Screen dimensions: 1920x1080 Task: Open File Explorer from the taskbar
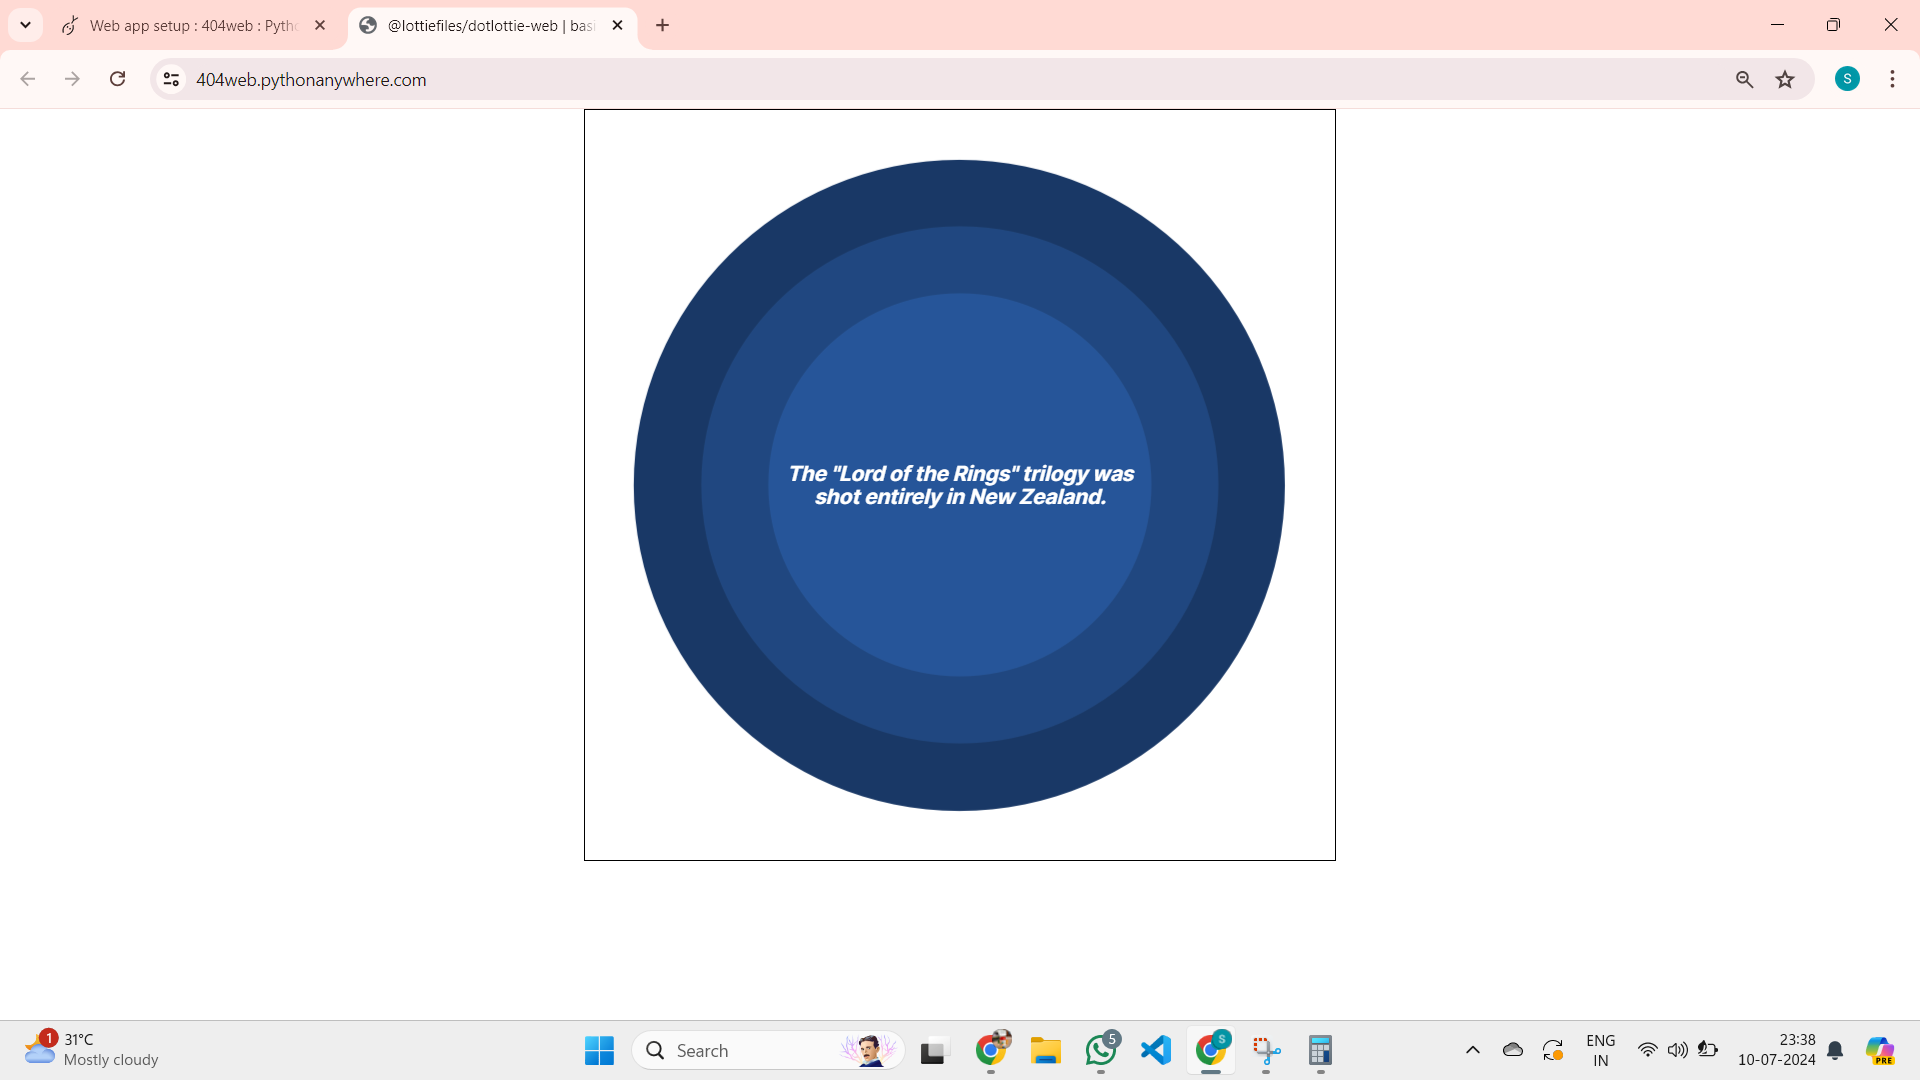pos(1046,1050)
